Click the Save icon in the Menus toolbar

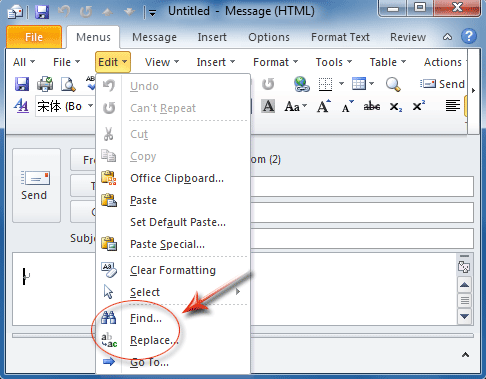(22, 84)
